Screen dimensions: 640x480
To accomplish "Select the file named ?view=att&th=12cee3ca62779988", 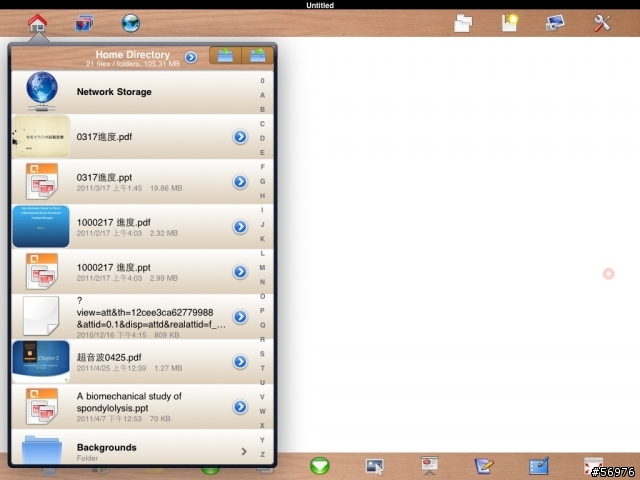I will pyautogui.click(x=151, y=312).
